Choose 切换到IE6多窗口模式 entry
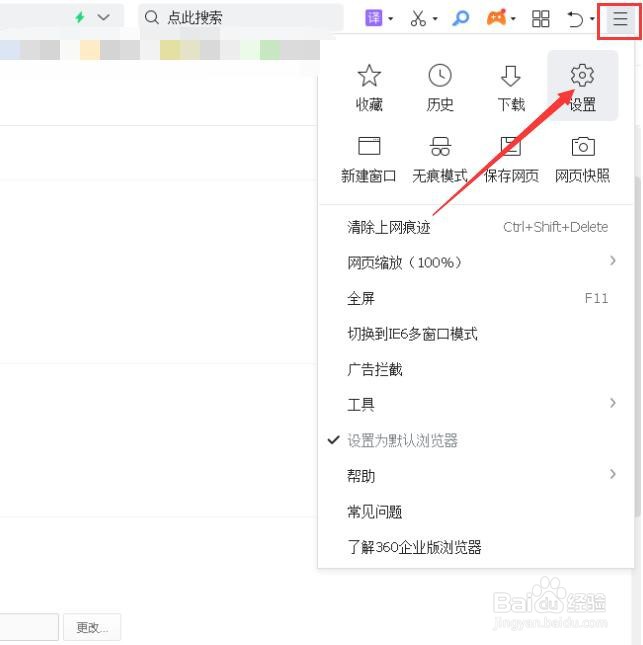643x645 pixels. coord(476,334)
